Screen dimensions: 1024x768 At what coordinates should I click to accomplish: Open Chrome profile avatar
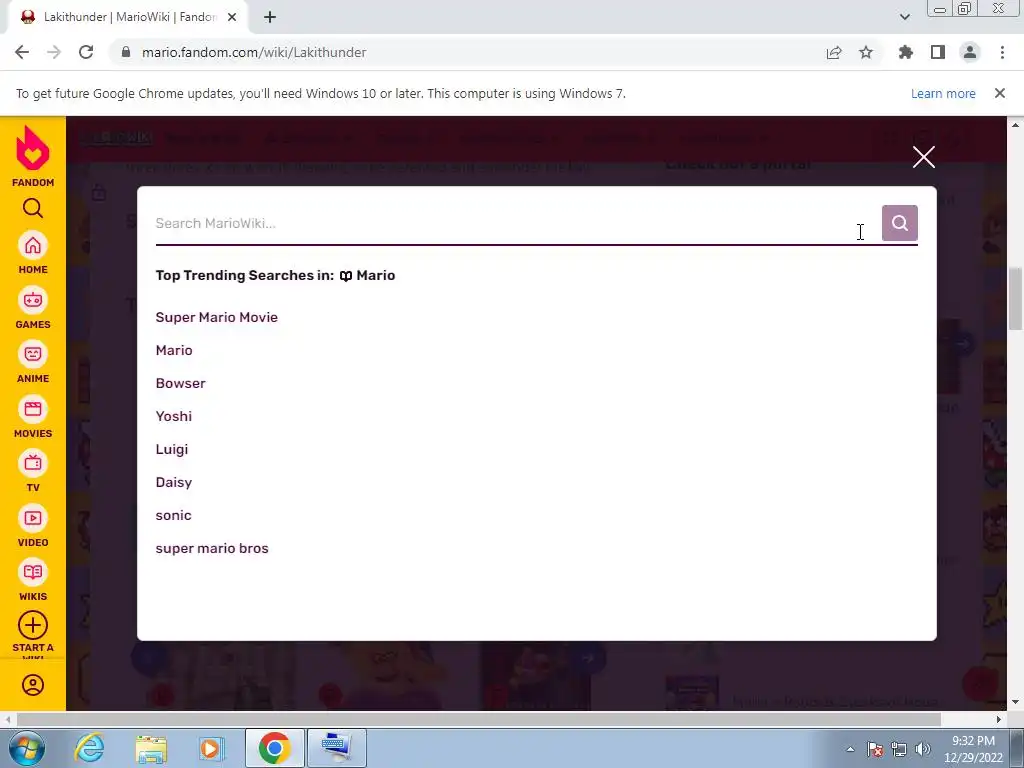click(970, 52)
